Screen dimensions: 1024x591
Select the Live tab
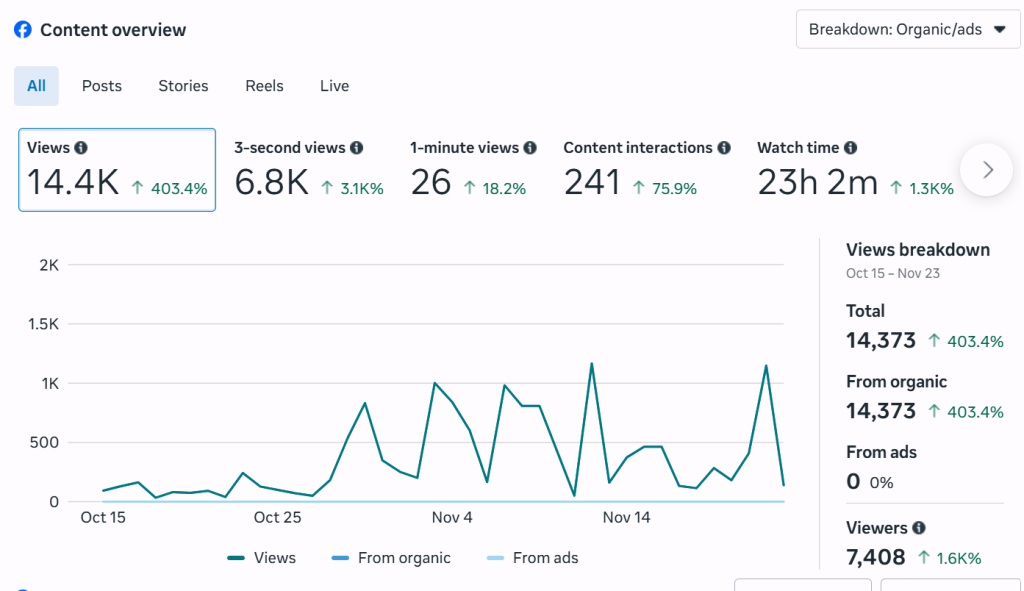[334, 86]
